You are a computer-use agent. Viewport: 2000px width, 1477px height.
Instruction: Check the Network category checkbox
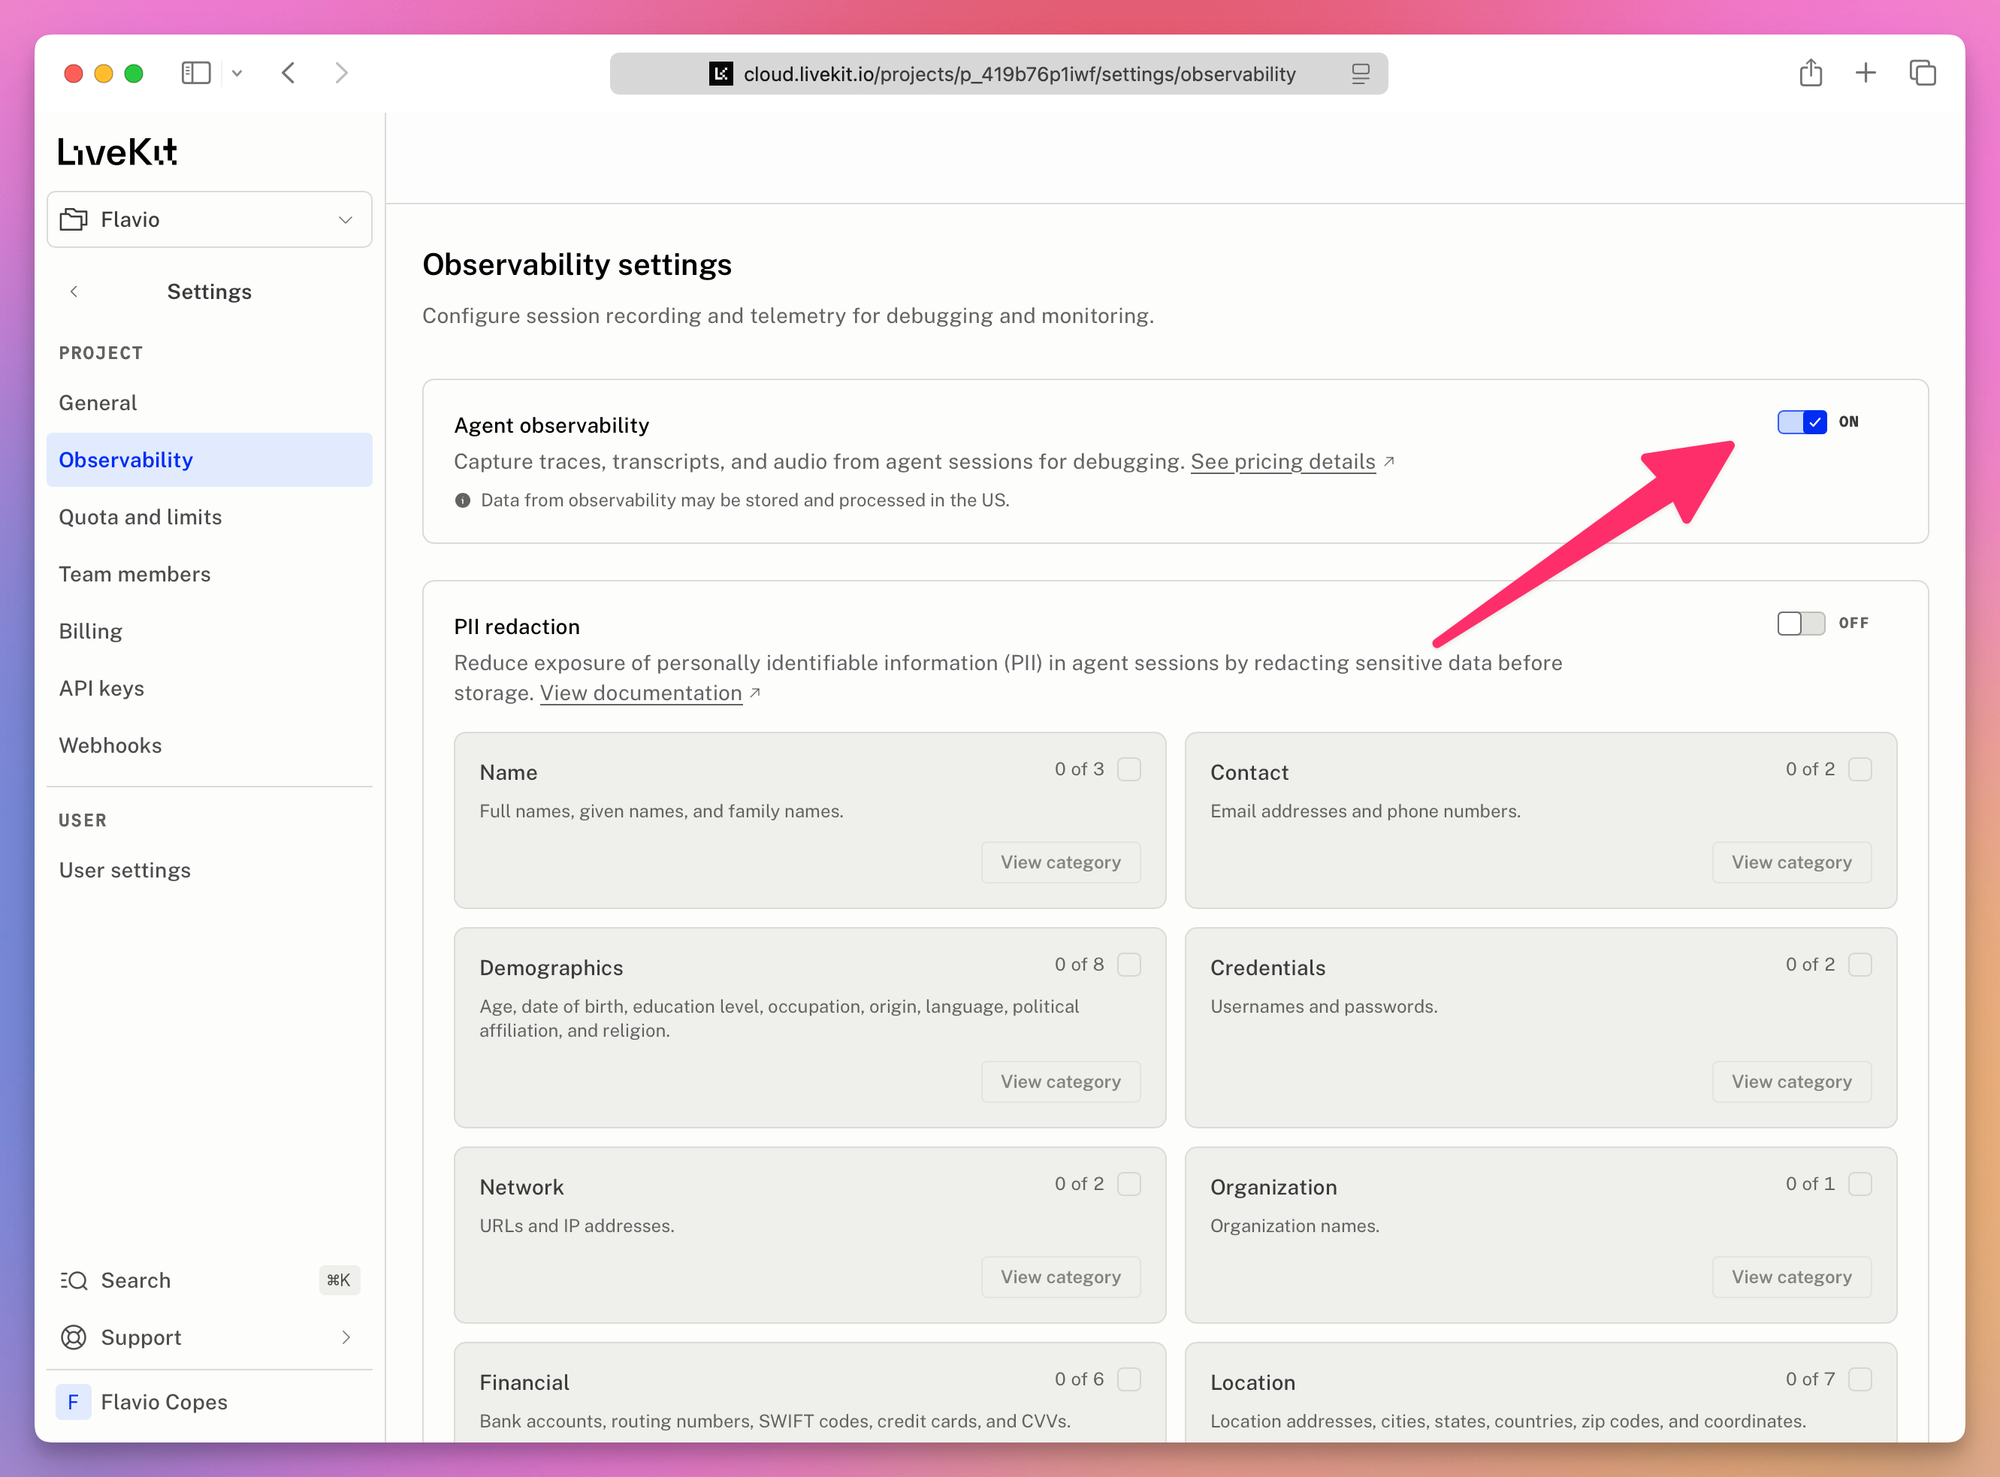(x=1129, y=1184)
